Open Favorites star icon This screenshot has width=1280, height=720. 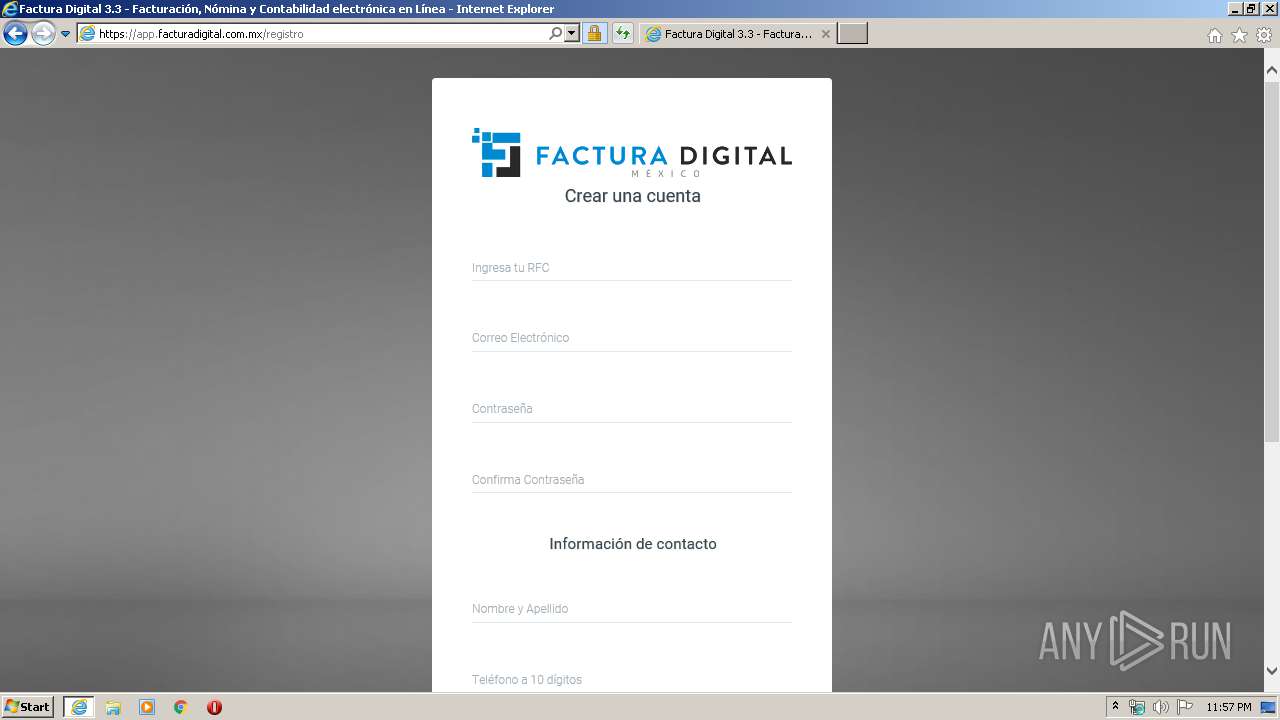(1239, 35)
